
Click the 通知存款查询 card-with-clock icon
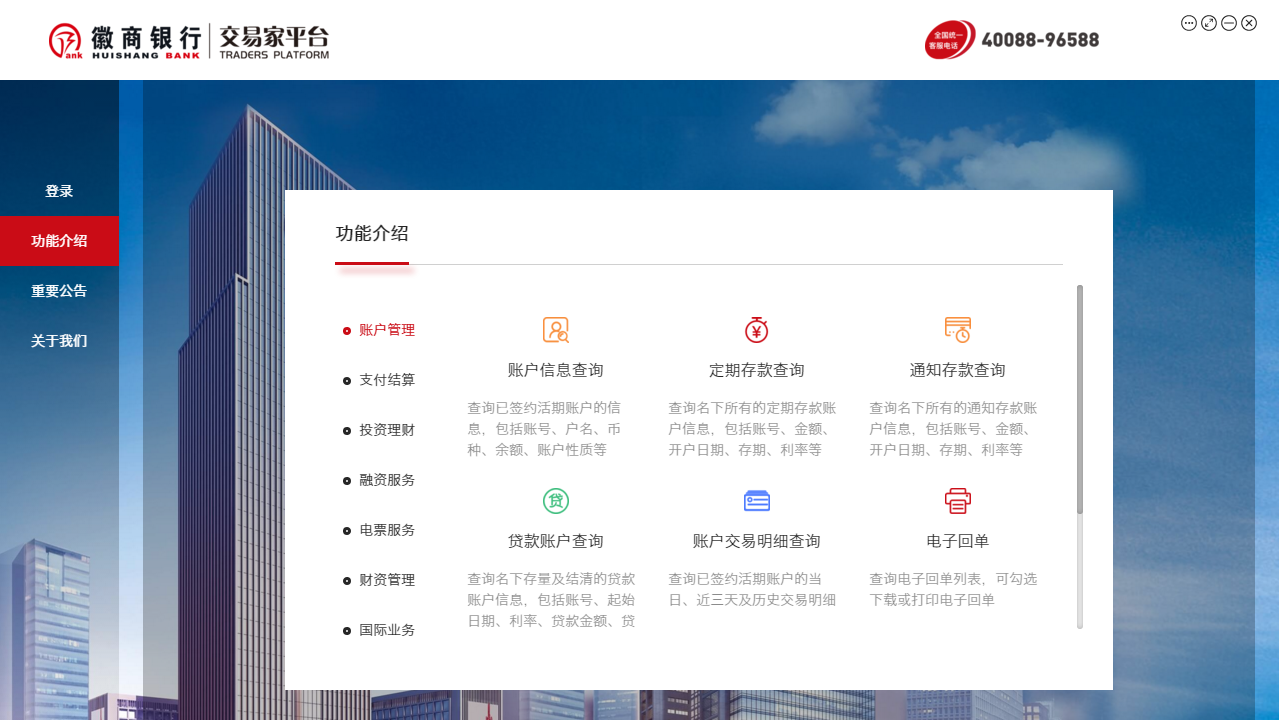(958, 330)
